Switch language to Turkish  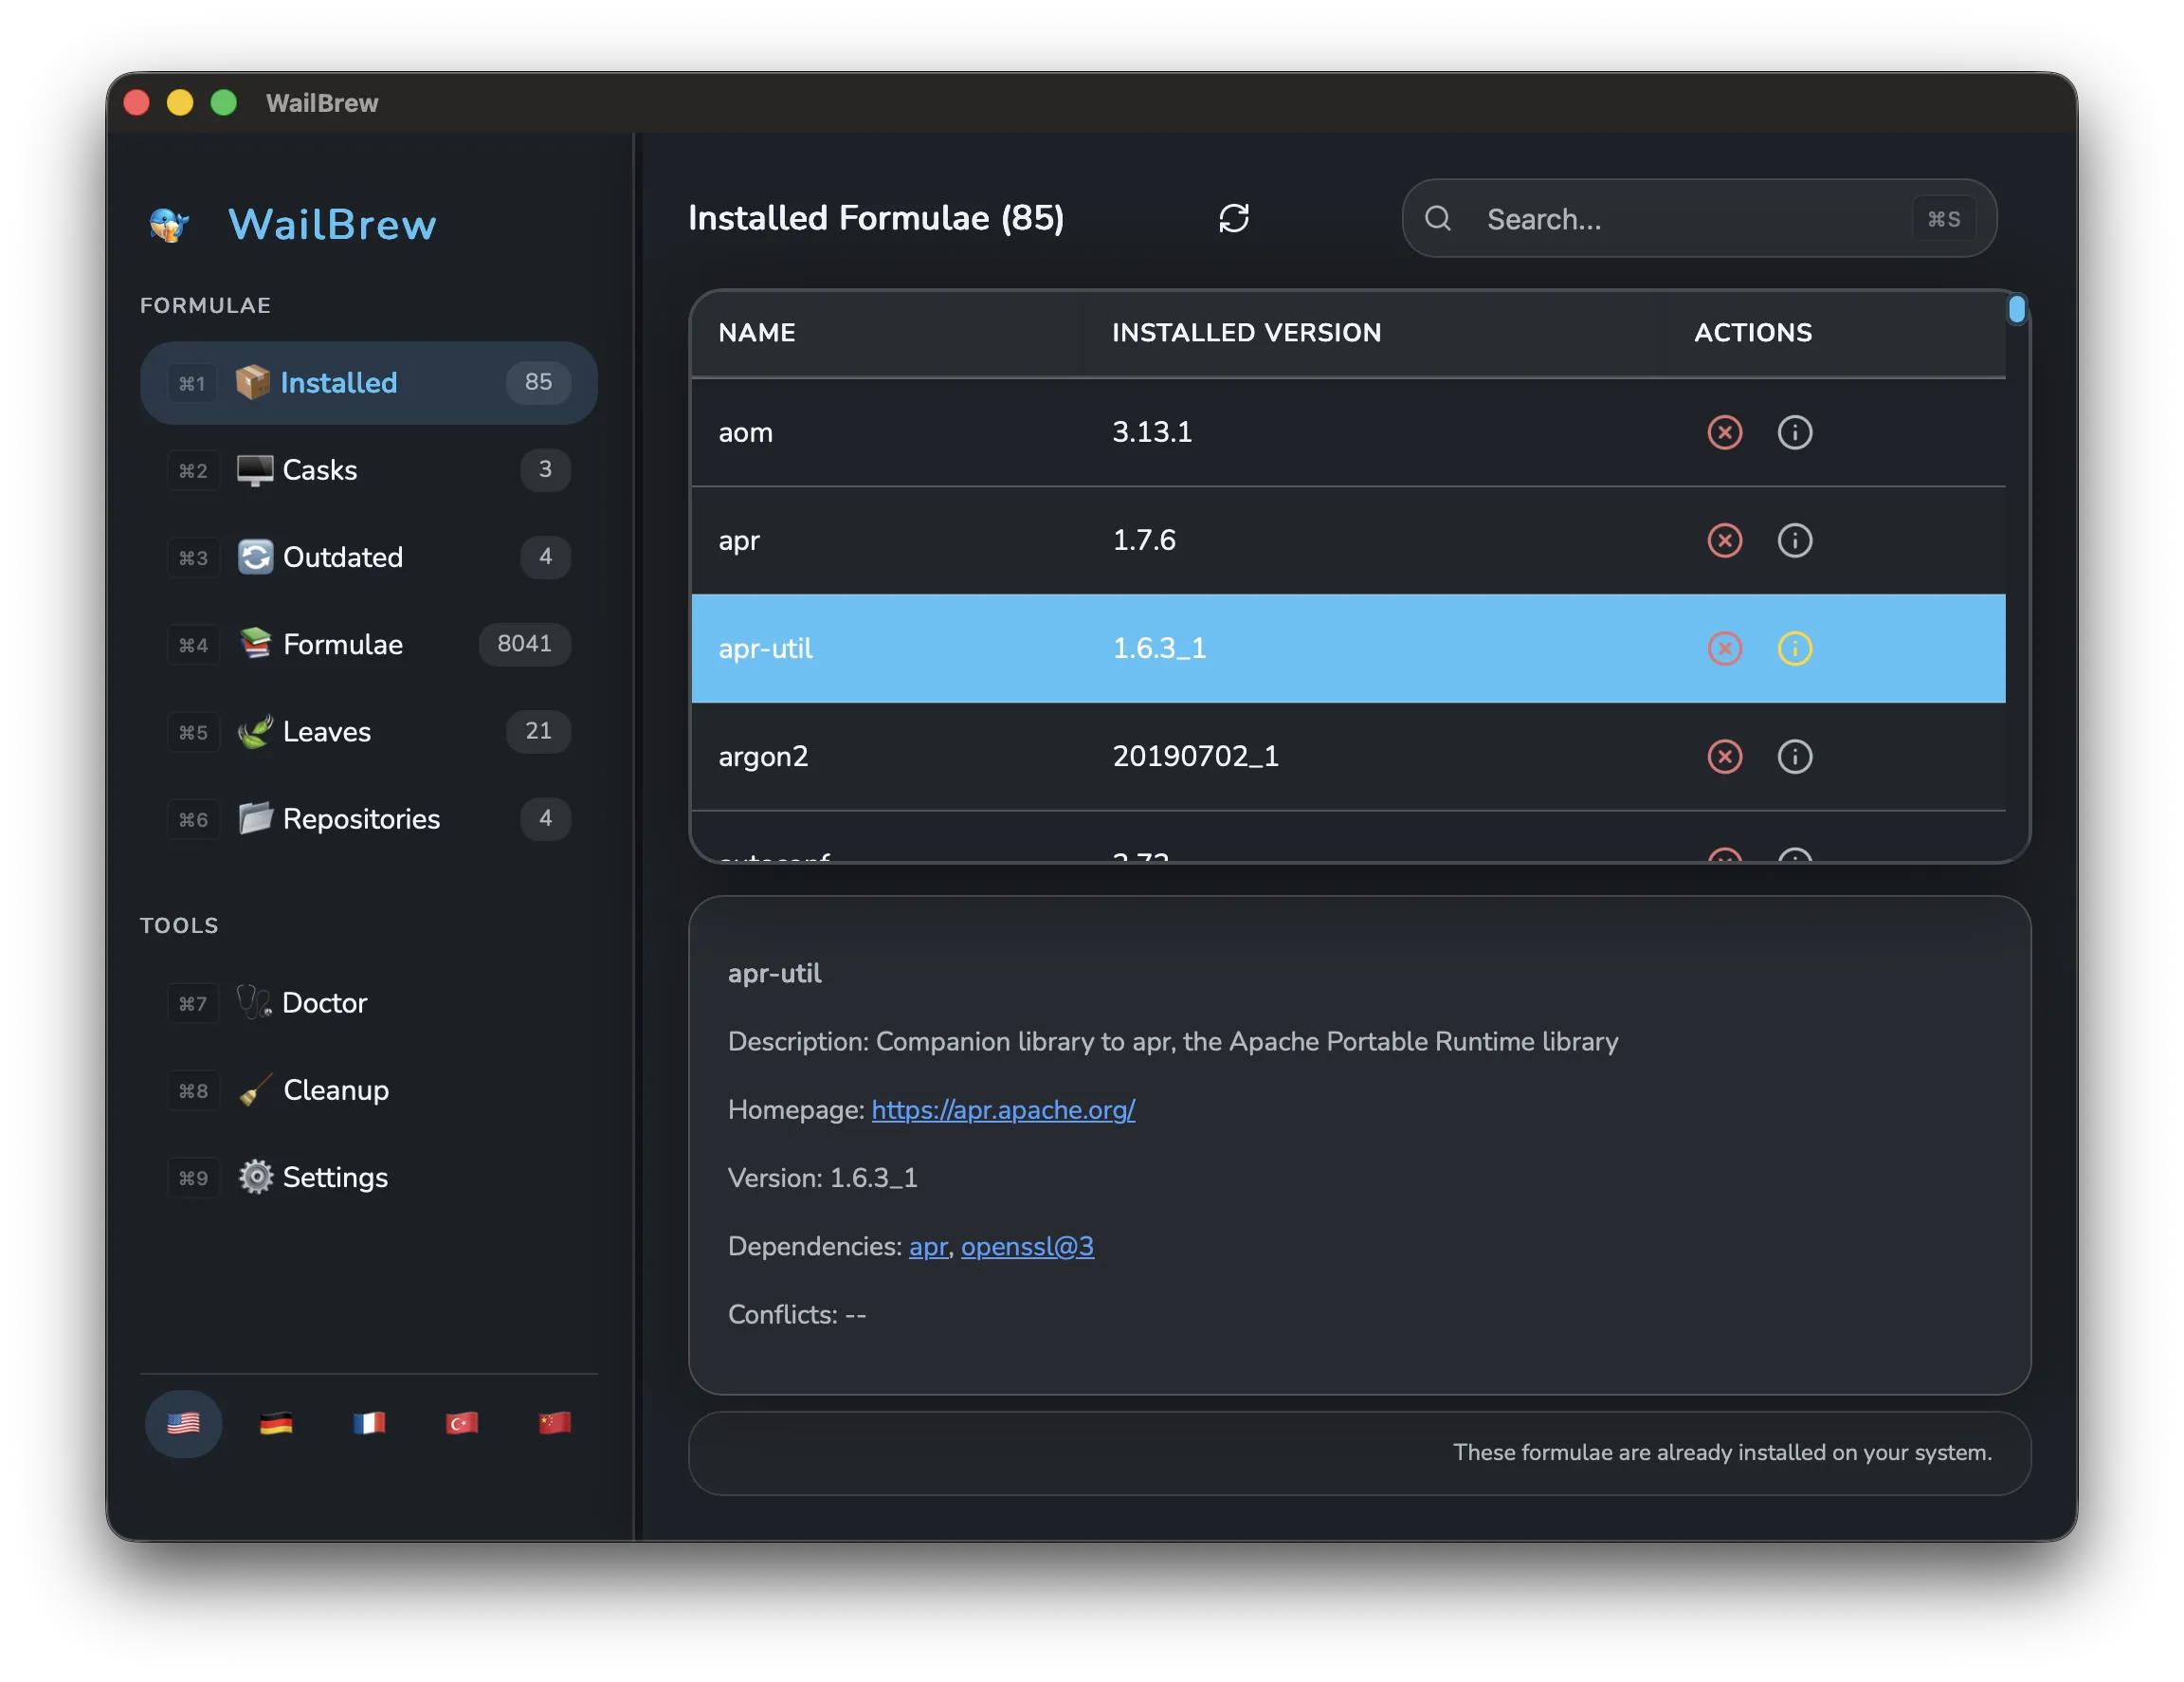461,1423
